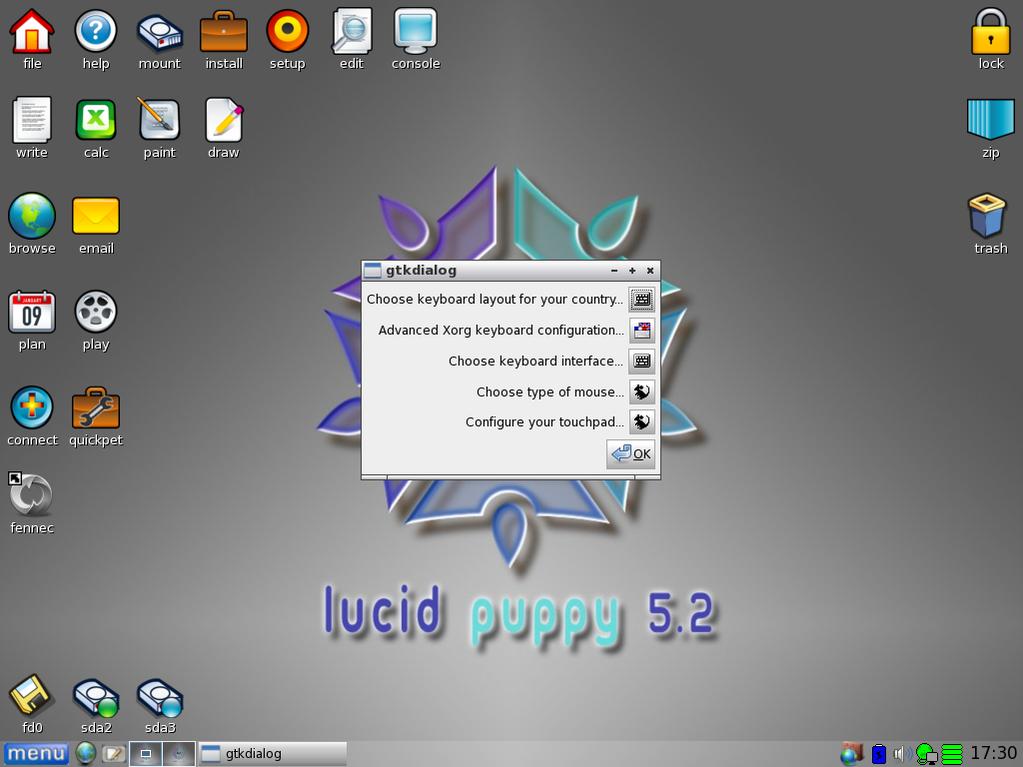Close the gtkdialog window
The width and height of the screenshot is (1023, 767).
pyautogui.click(x=650, y=271)
